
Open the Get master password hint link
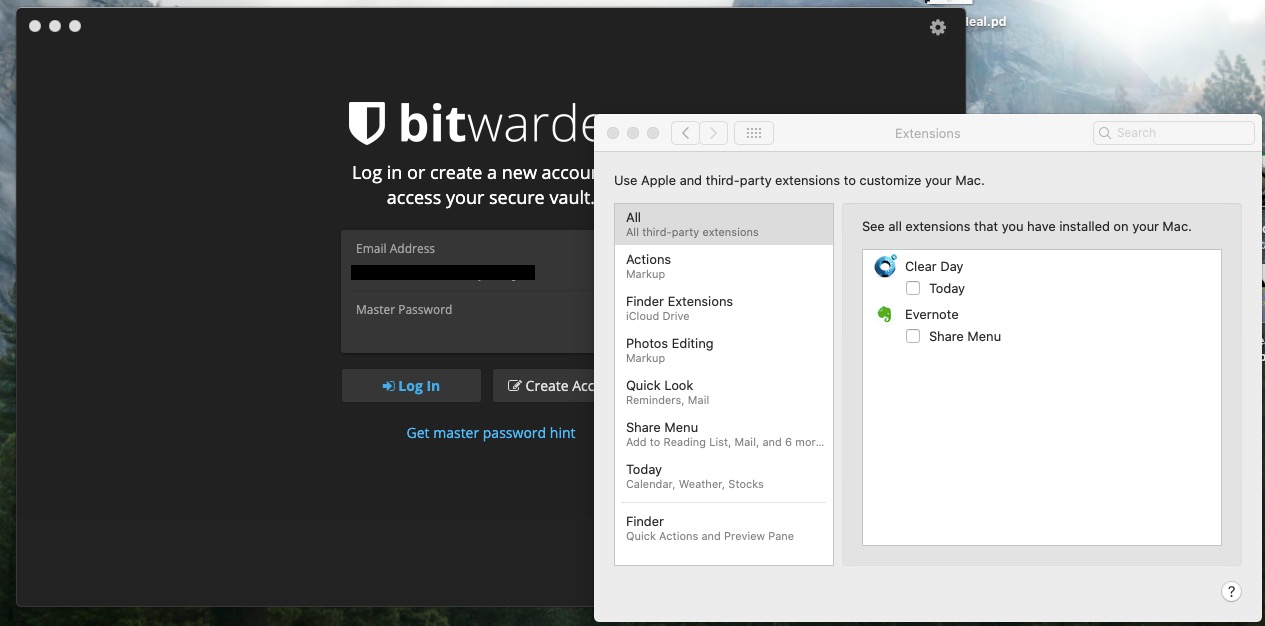click(x=491, y=432)
